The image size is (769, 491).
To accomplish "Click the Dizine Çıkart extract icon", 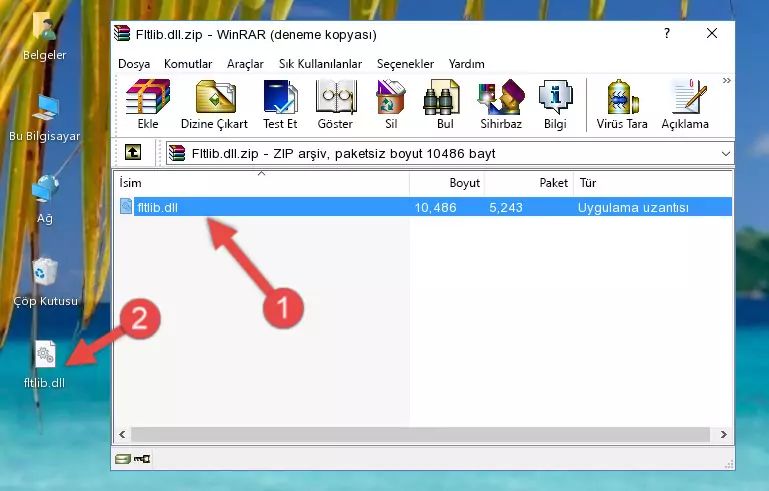I will 214,104.
